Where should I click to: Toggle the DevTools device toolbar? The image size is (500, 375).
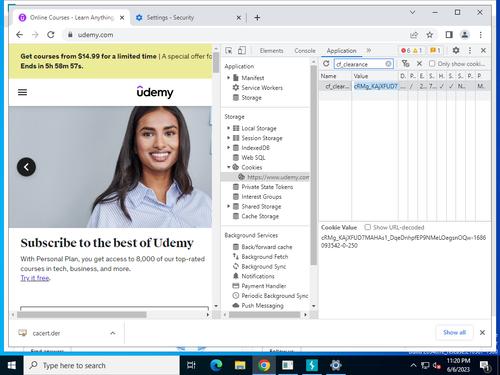click(242, 50)
